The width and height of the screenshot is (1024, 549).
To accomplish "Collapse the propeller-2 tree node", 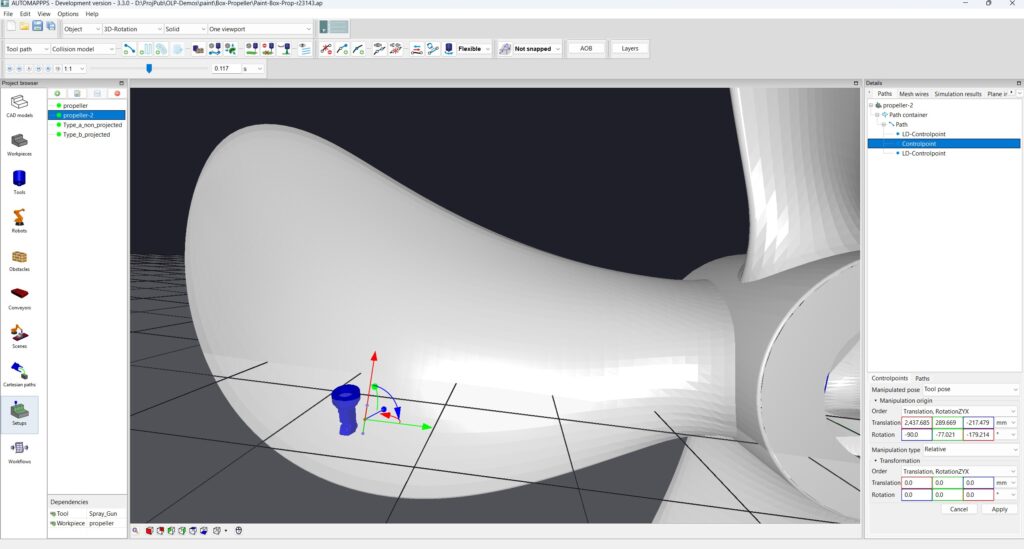I will [x=871, y=105].
